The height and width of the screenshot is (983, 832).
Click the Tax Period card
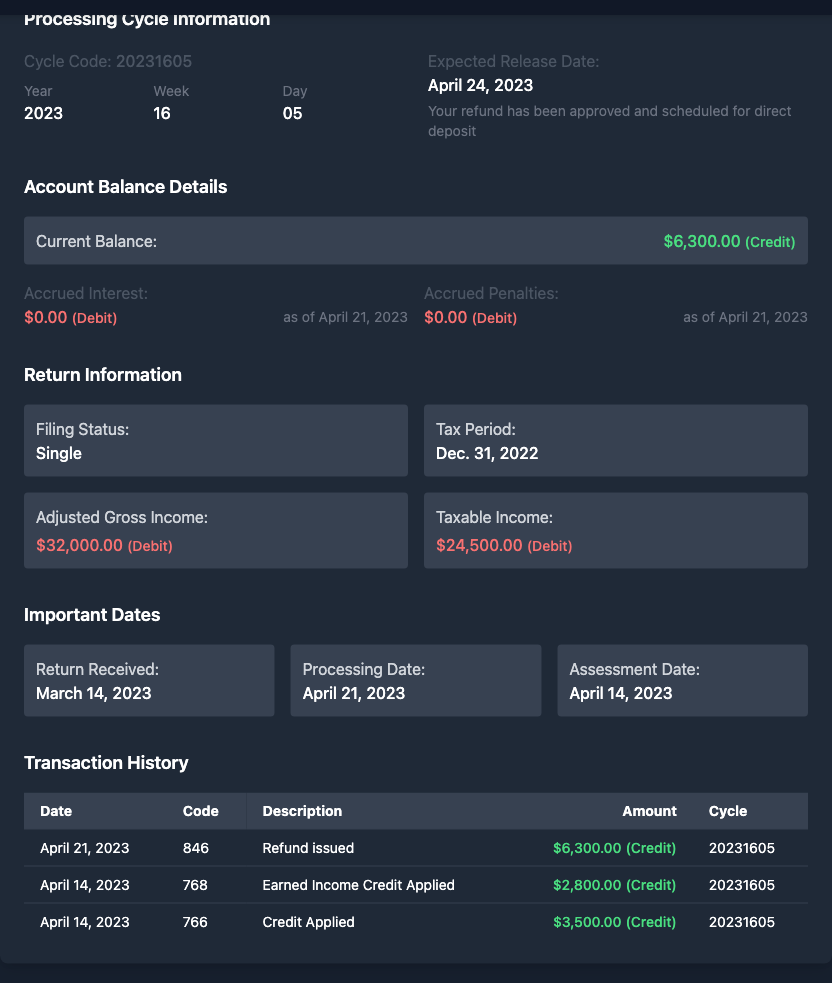tap(615, 441)
